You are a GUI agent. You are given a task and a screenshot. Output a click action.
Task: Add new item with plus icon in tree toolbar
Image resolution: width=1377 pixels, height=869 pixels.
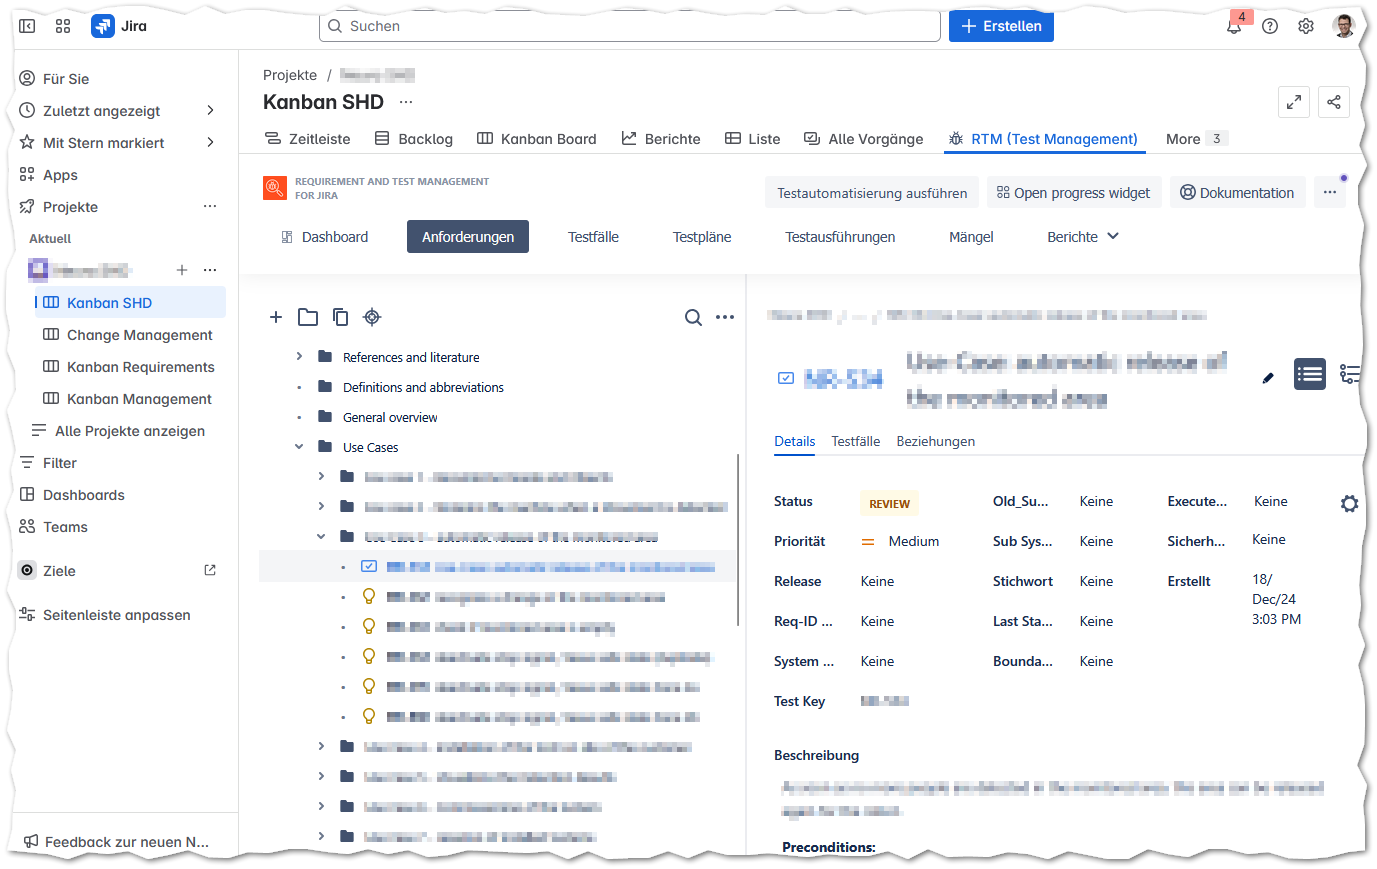276,317
